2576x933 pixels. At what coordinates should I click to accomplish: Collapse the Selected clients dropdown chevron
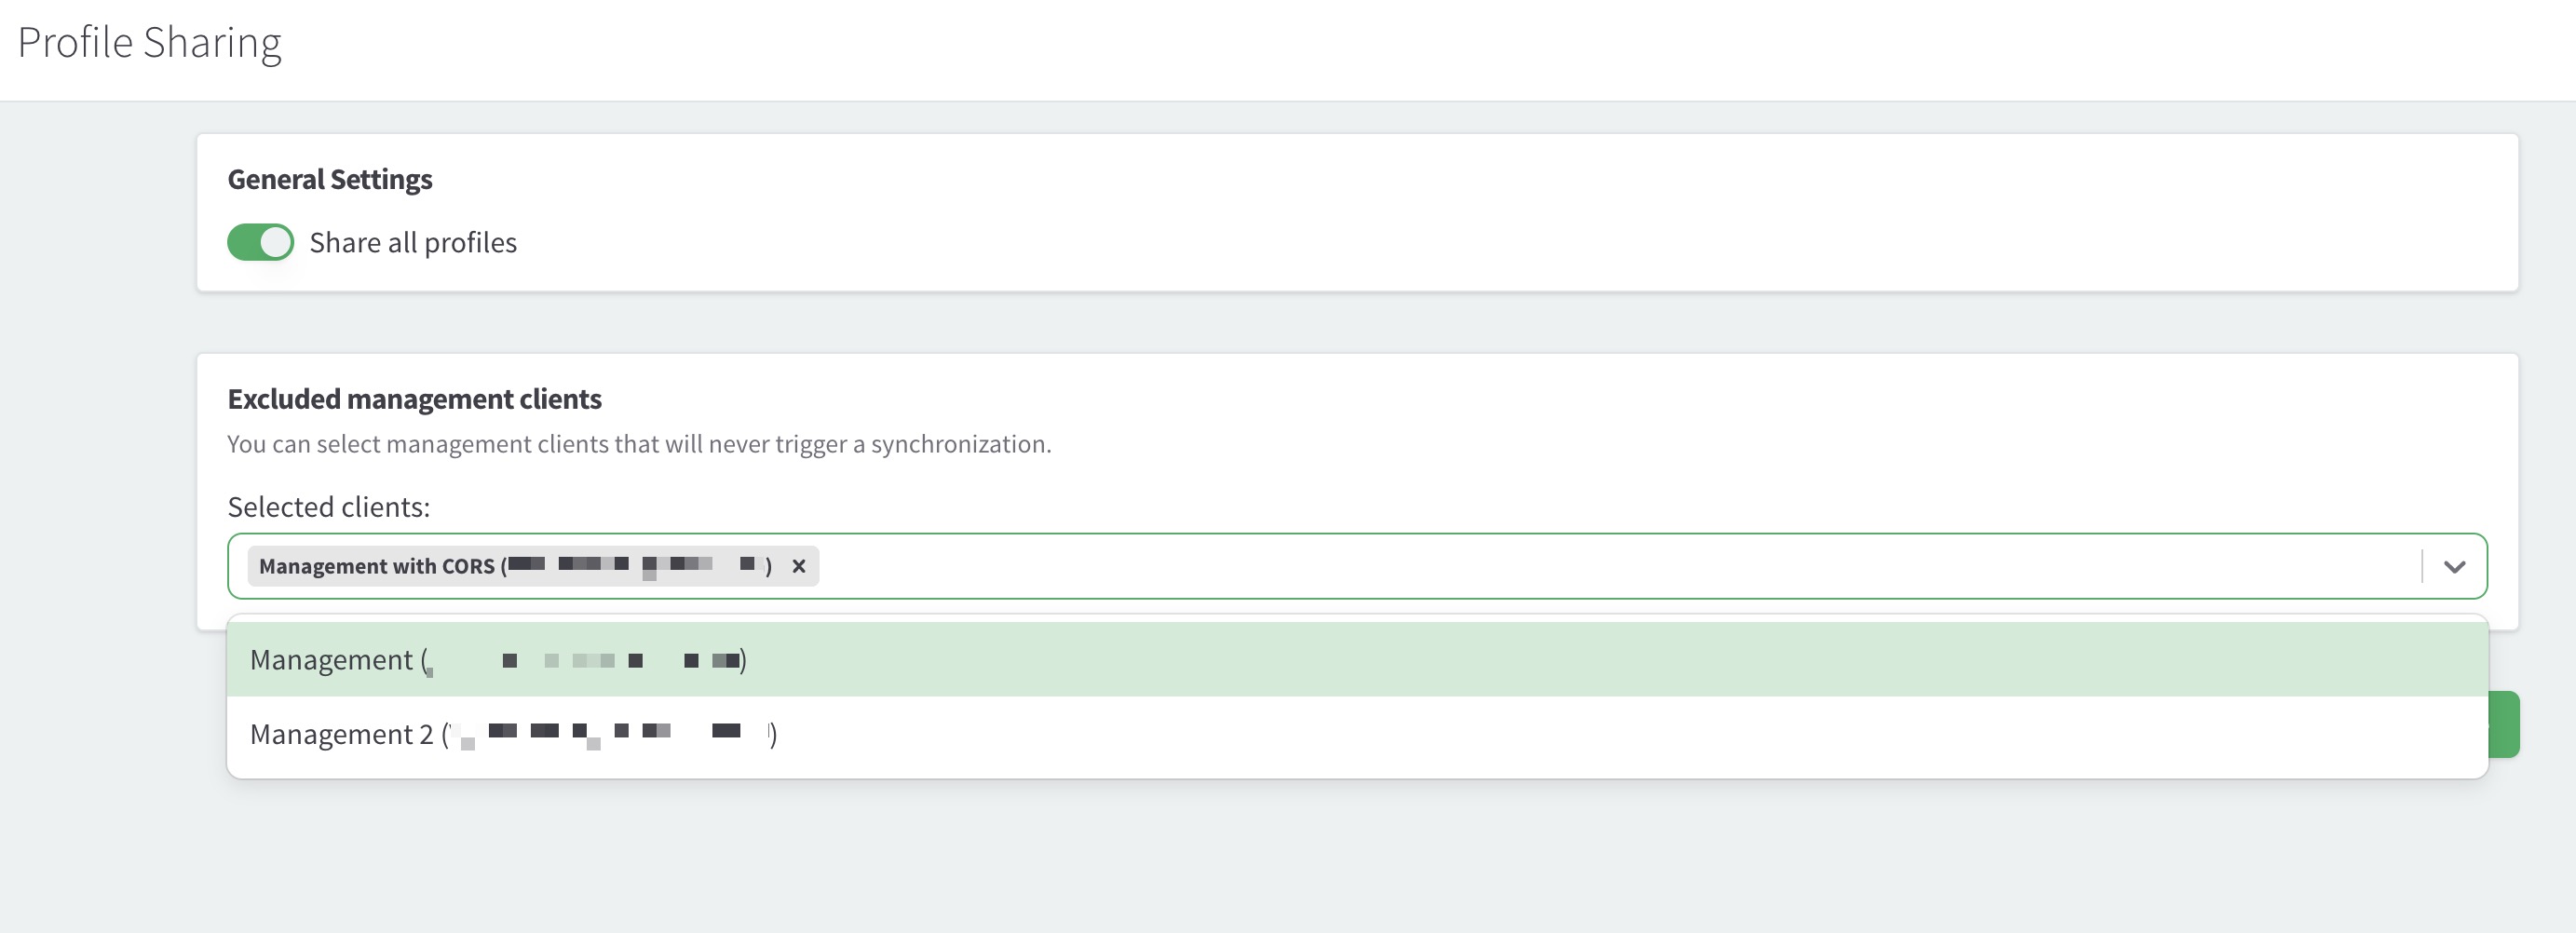coord(2454,566)
